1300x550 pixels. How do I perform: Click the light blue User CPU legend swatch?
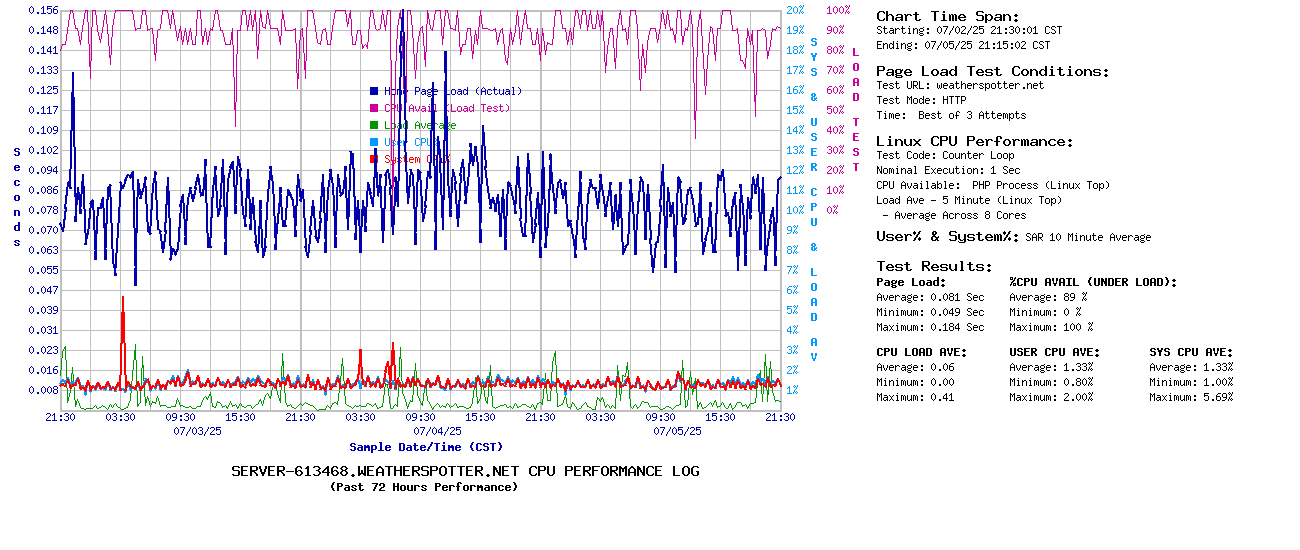pyautogui.click(x=374, y=142)
